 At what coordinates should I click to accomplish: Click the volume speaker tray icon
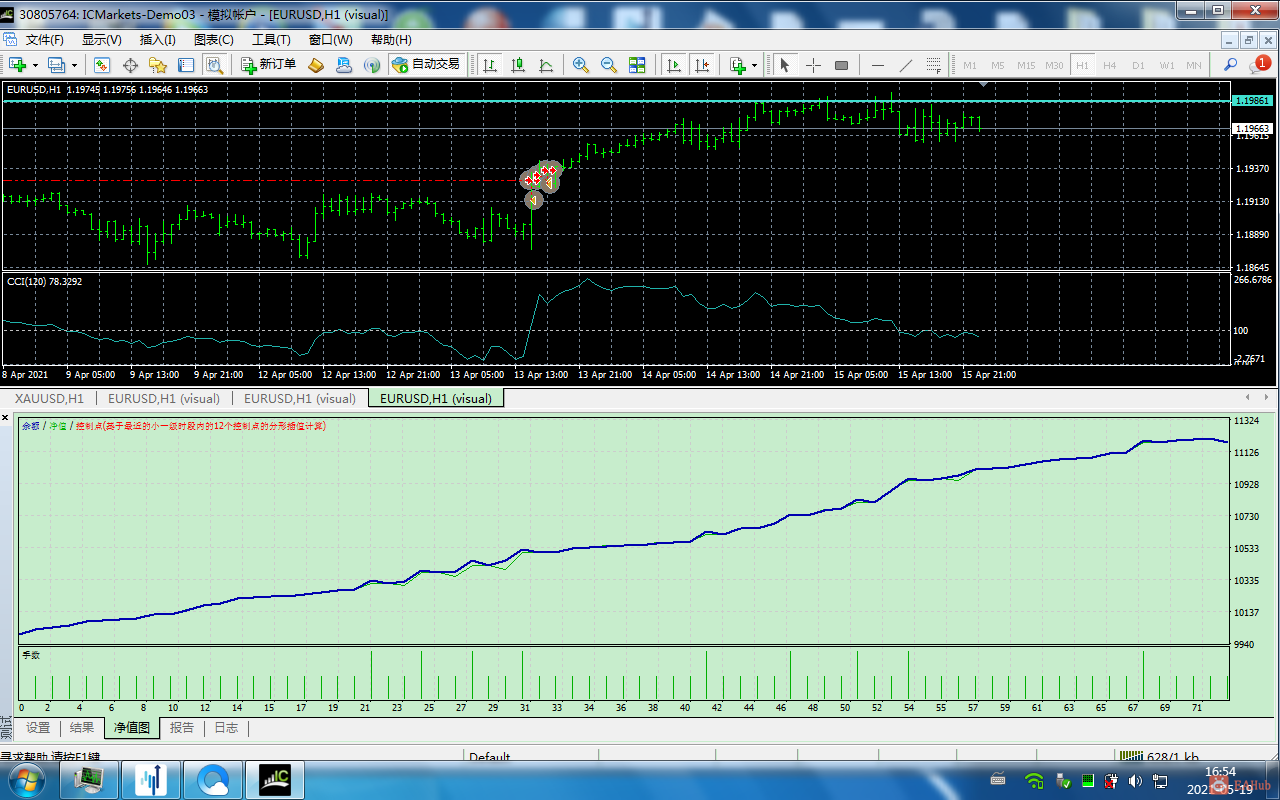(1135, 780)
